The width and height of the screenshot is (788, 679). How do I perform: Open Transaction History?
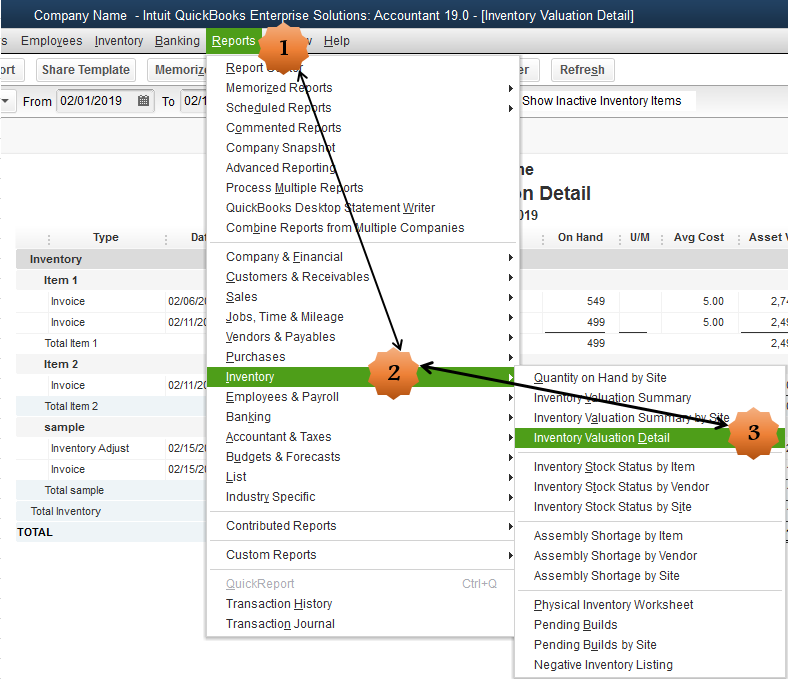point(362,604)
